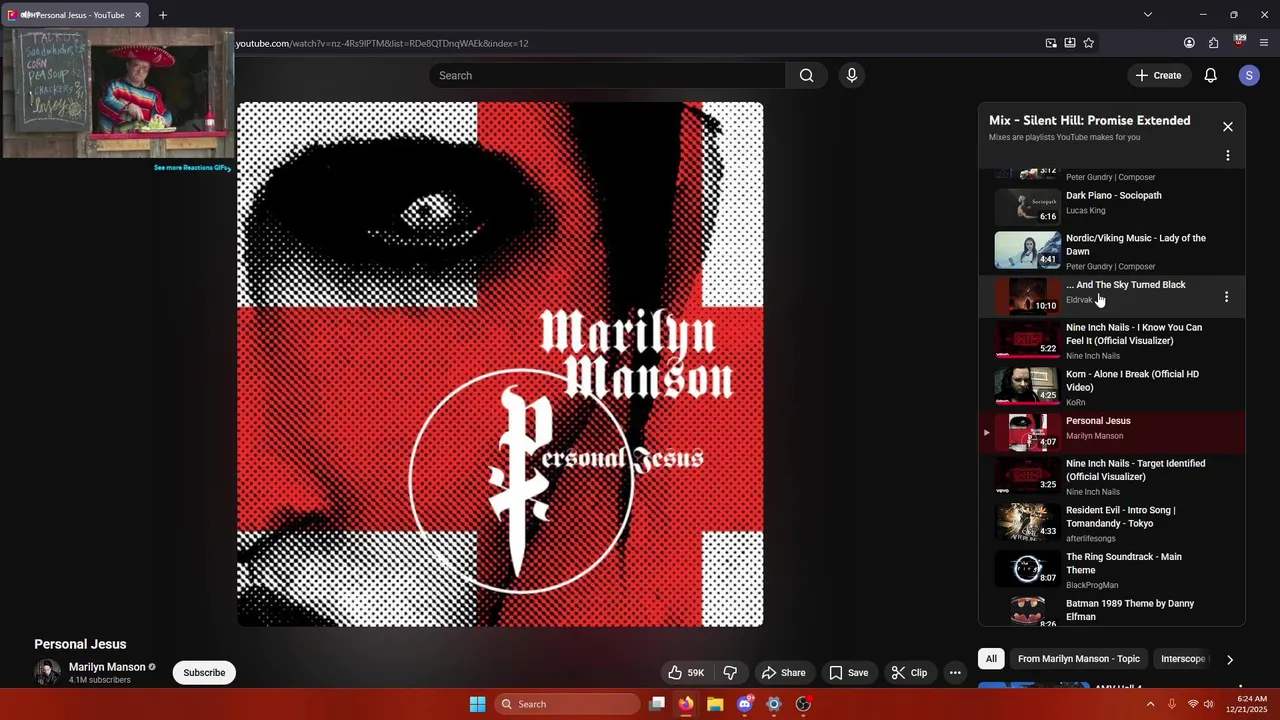Select 'From Marilyn Manson - Topic' chip
The height and width of the screenshot is (720, 1280).
tap(1079, 659)
